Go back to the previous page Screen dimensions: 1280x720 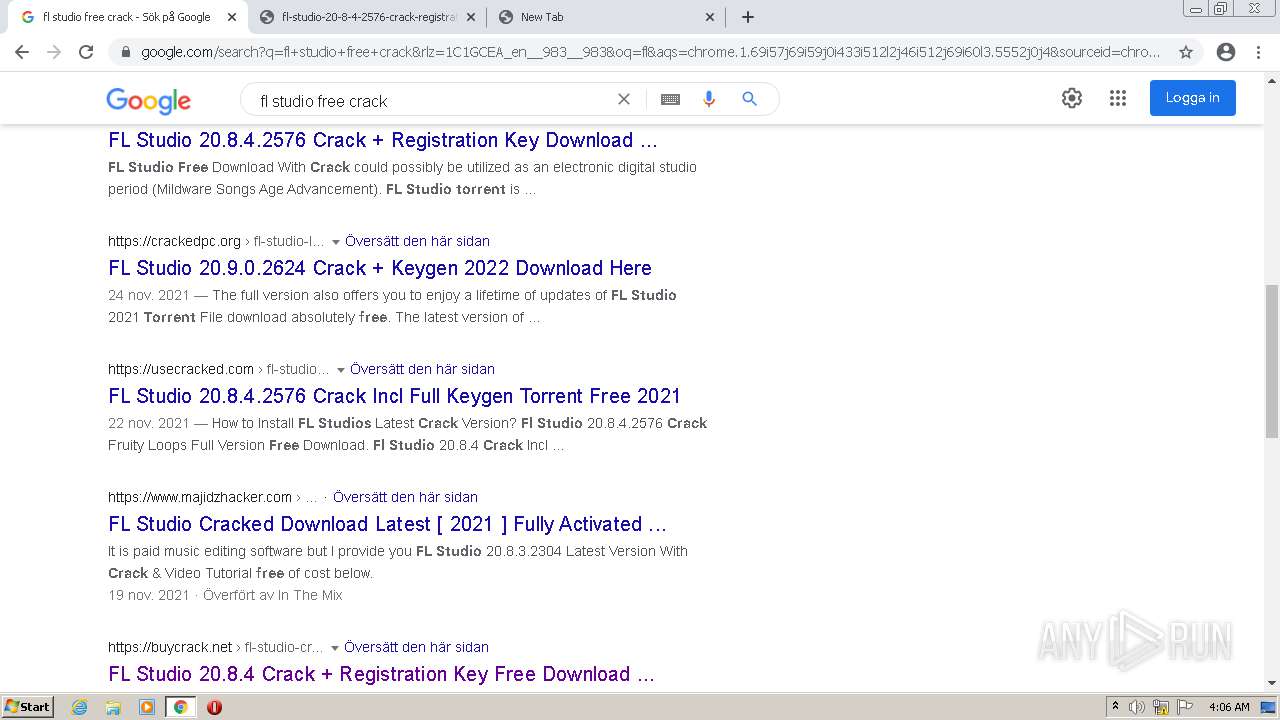tap(22, 52)
